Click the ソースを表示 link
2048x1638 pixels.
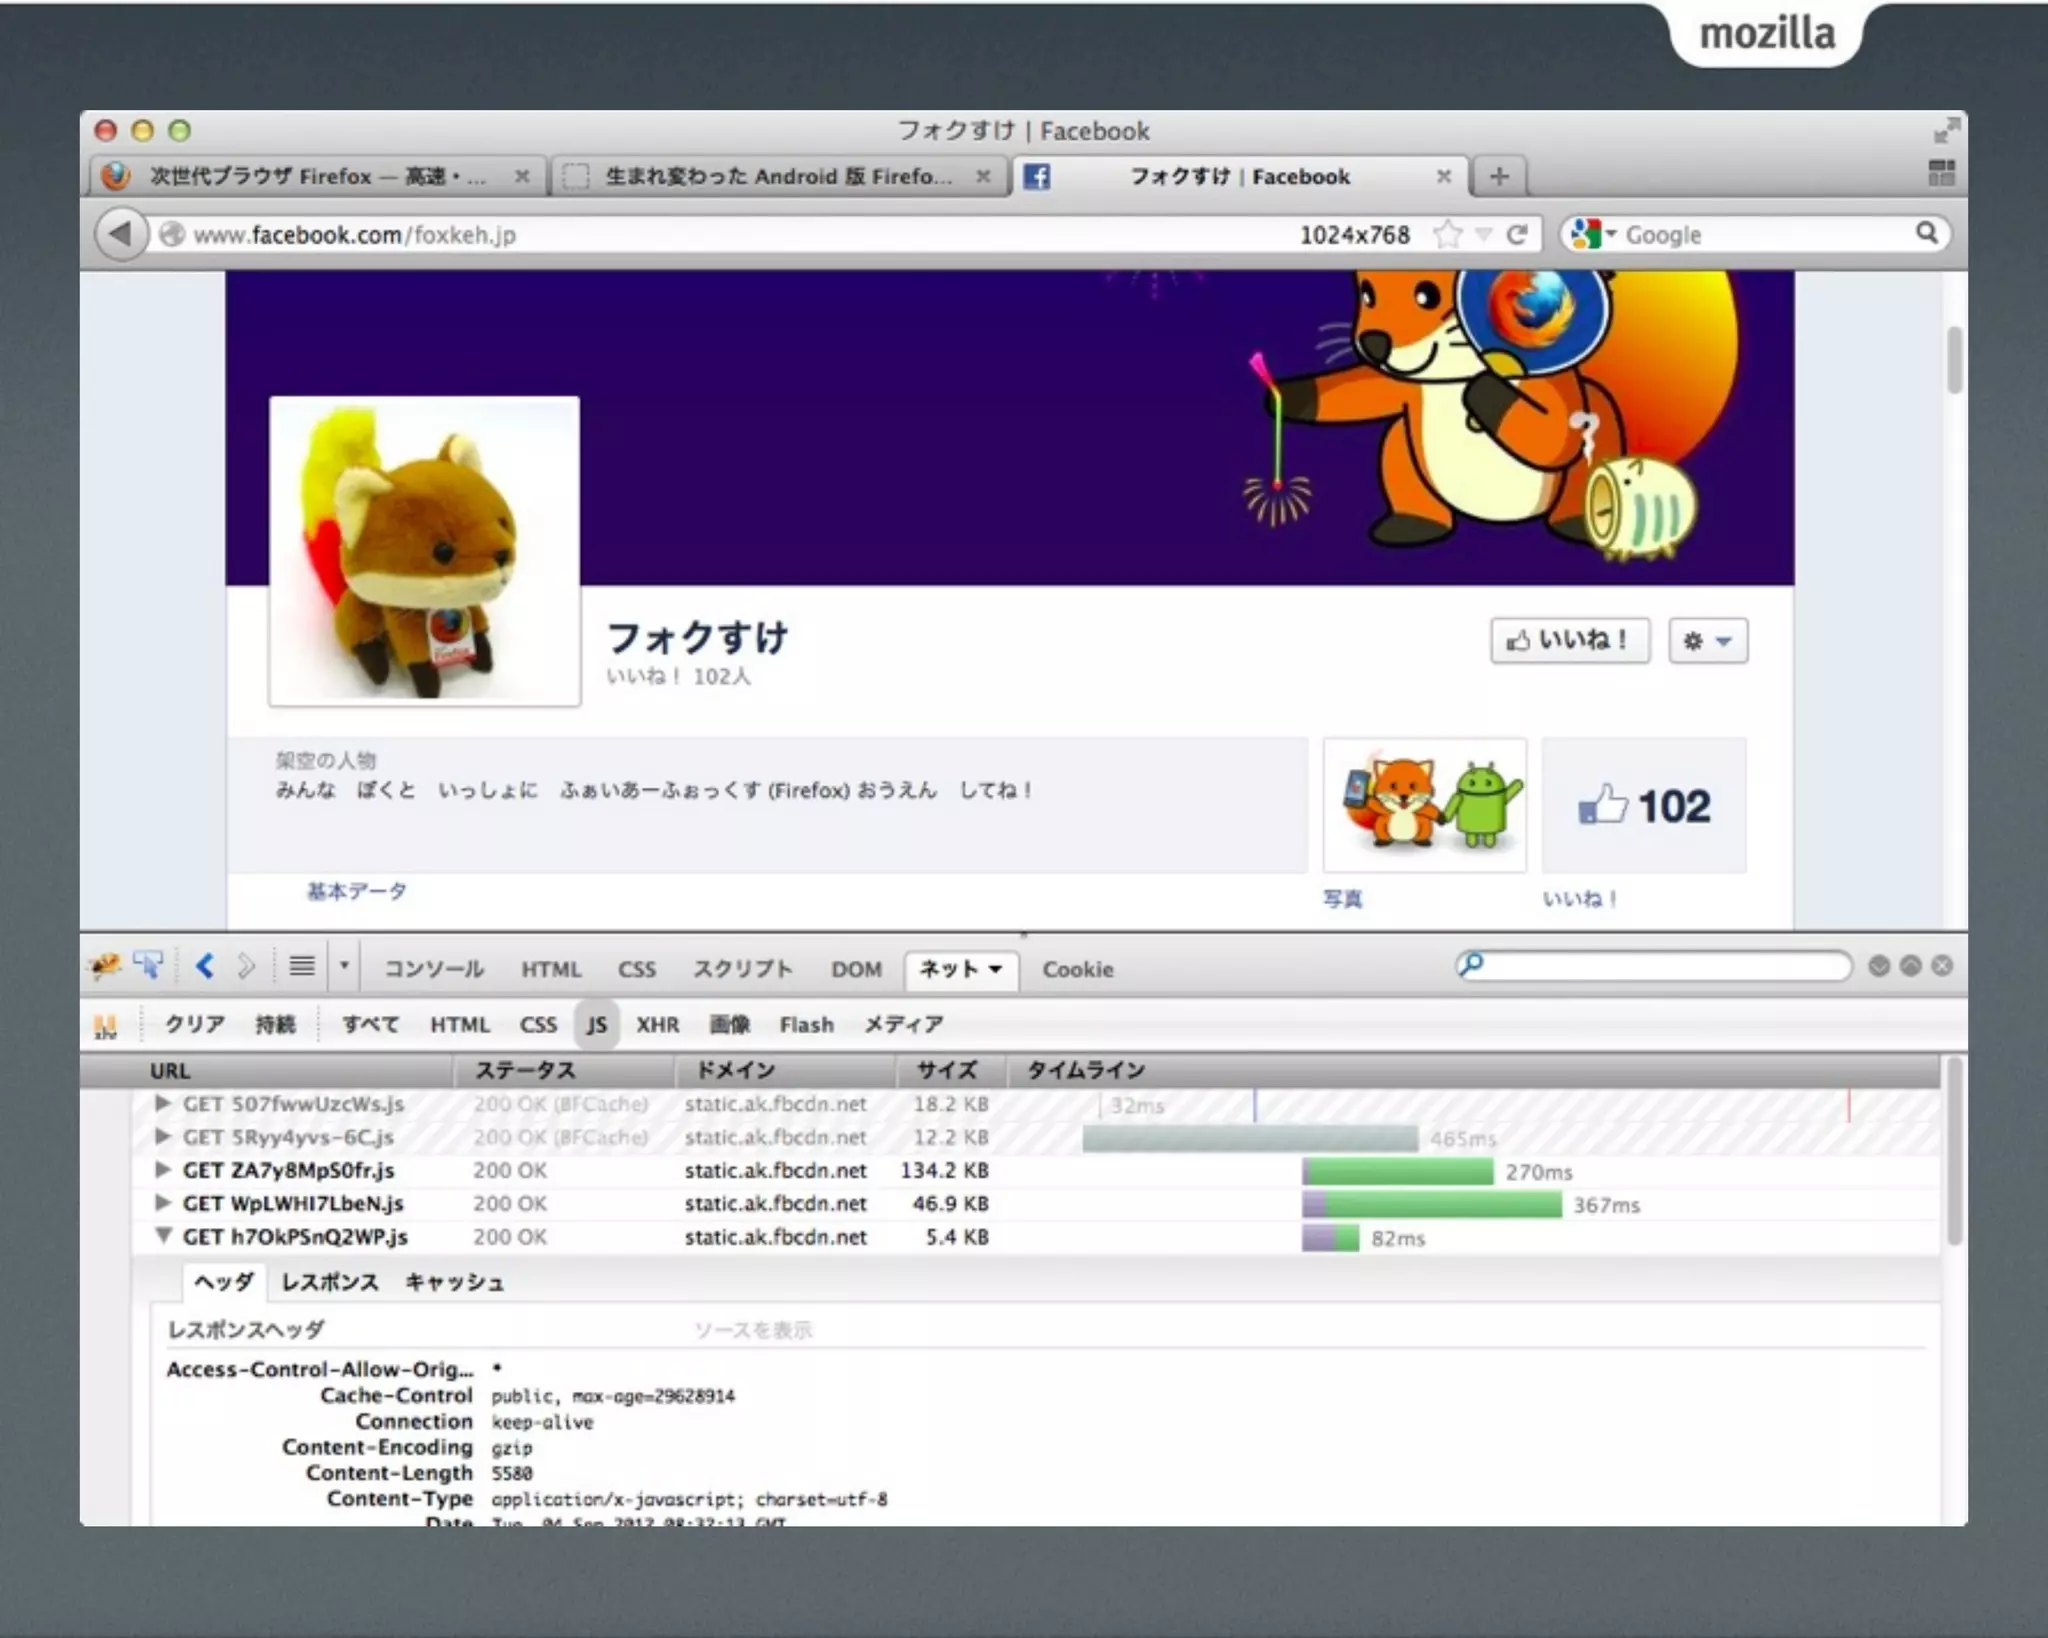point(753,1330)
